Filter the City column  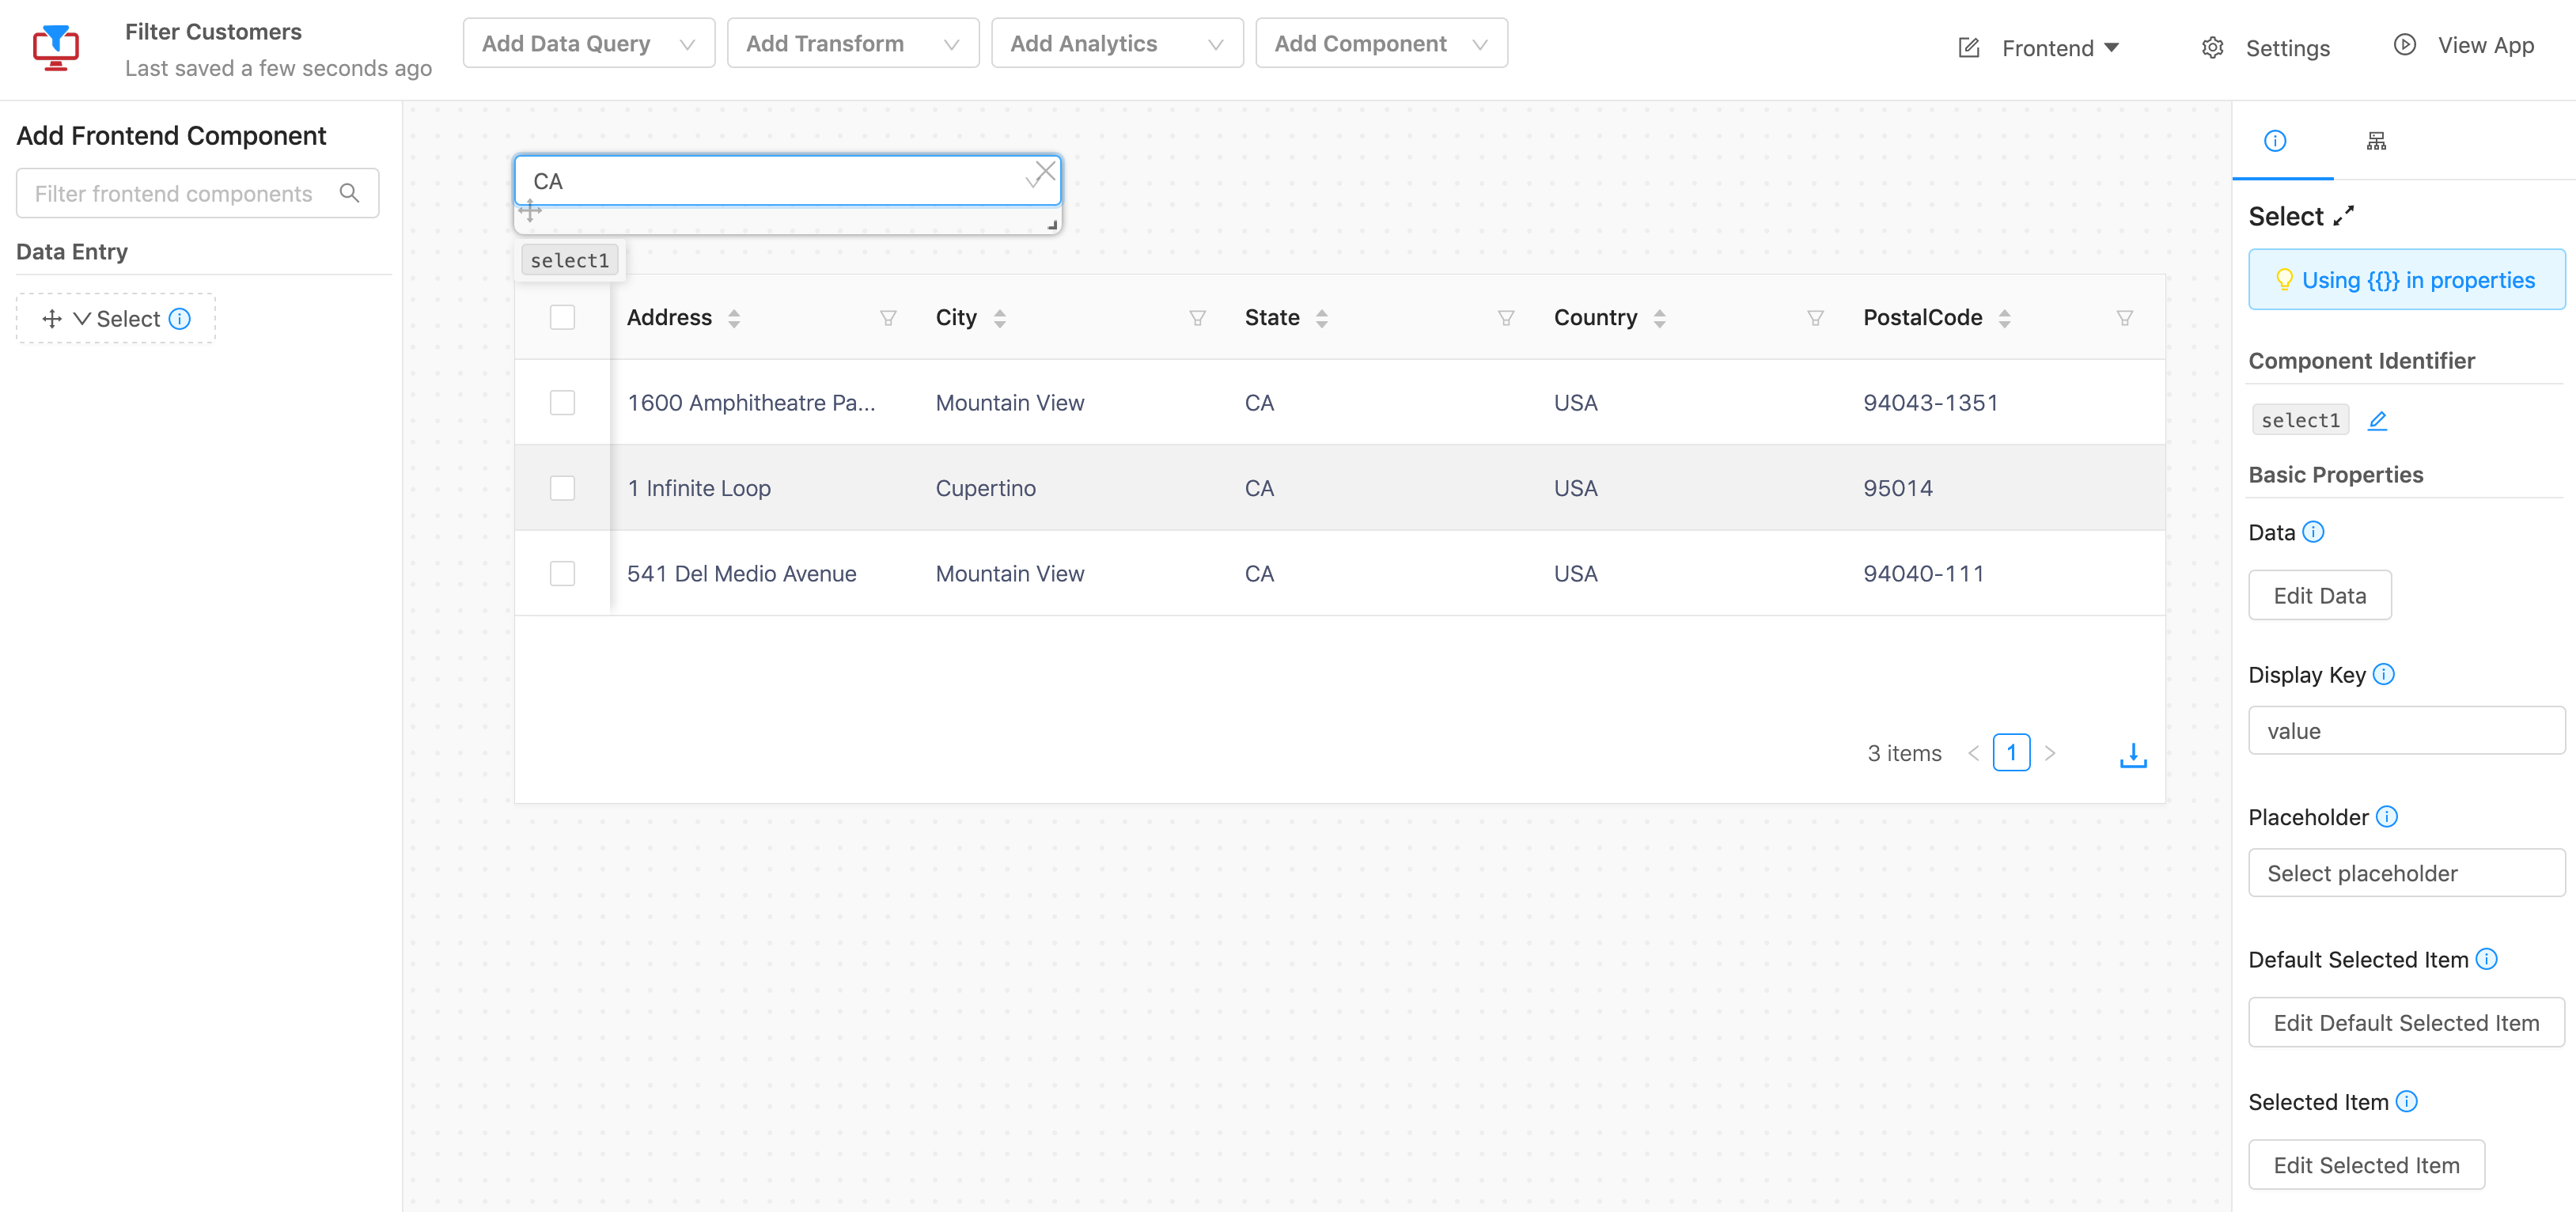pos(1197,318)
